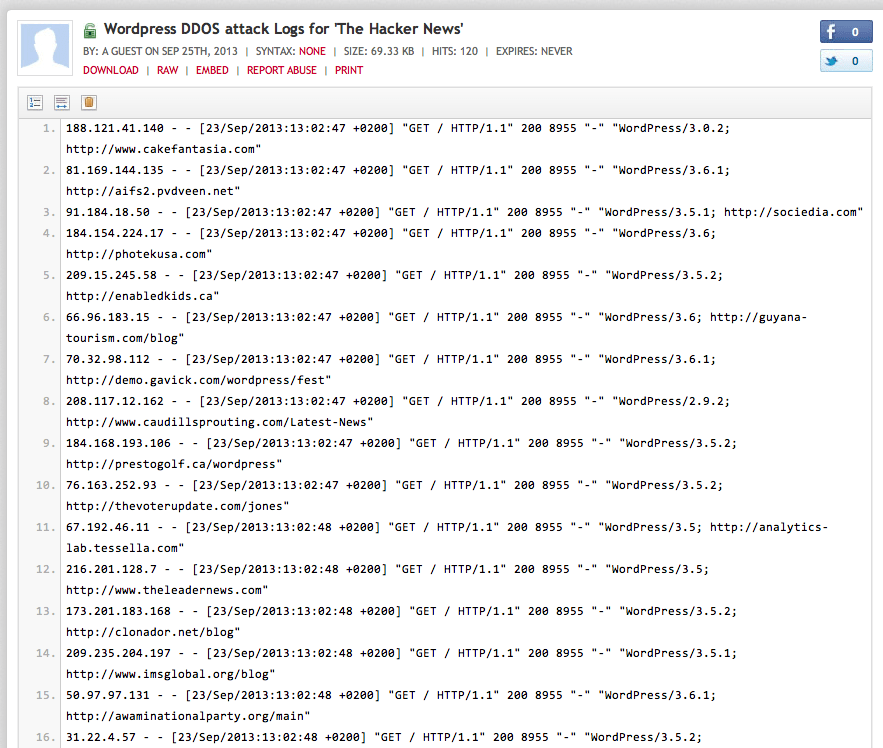The width and height of the screenshot is (883, 748).
Task: Click the green lock icon beside title
Action: click(x=90, y=31)
